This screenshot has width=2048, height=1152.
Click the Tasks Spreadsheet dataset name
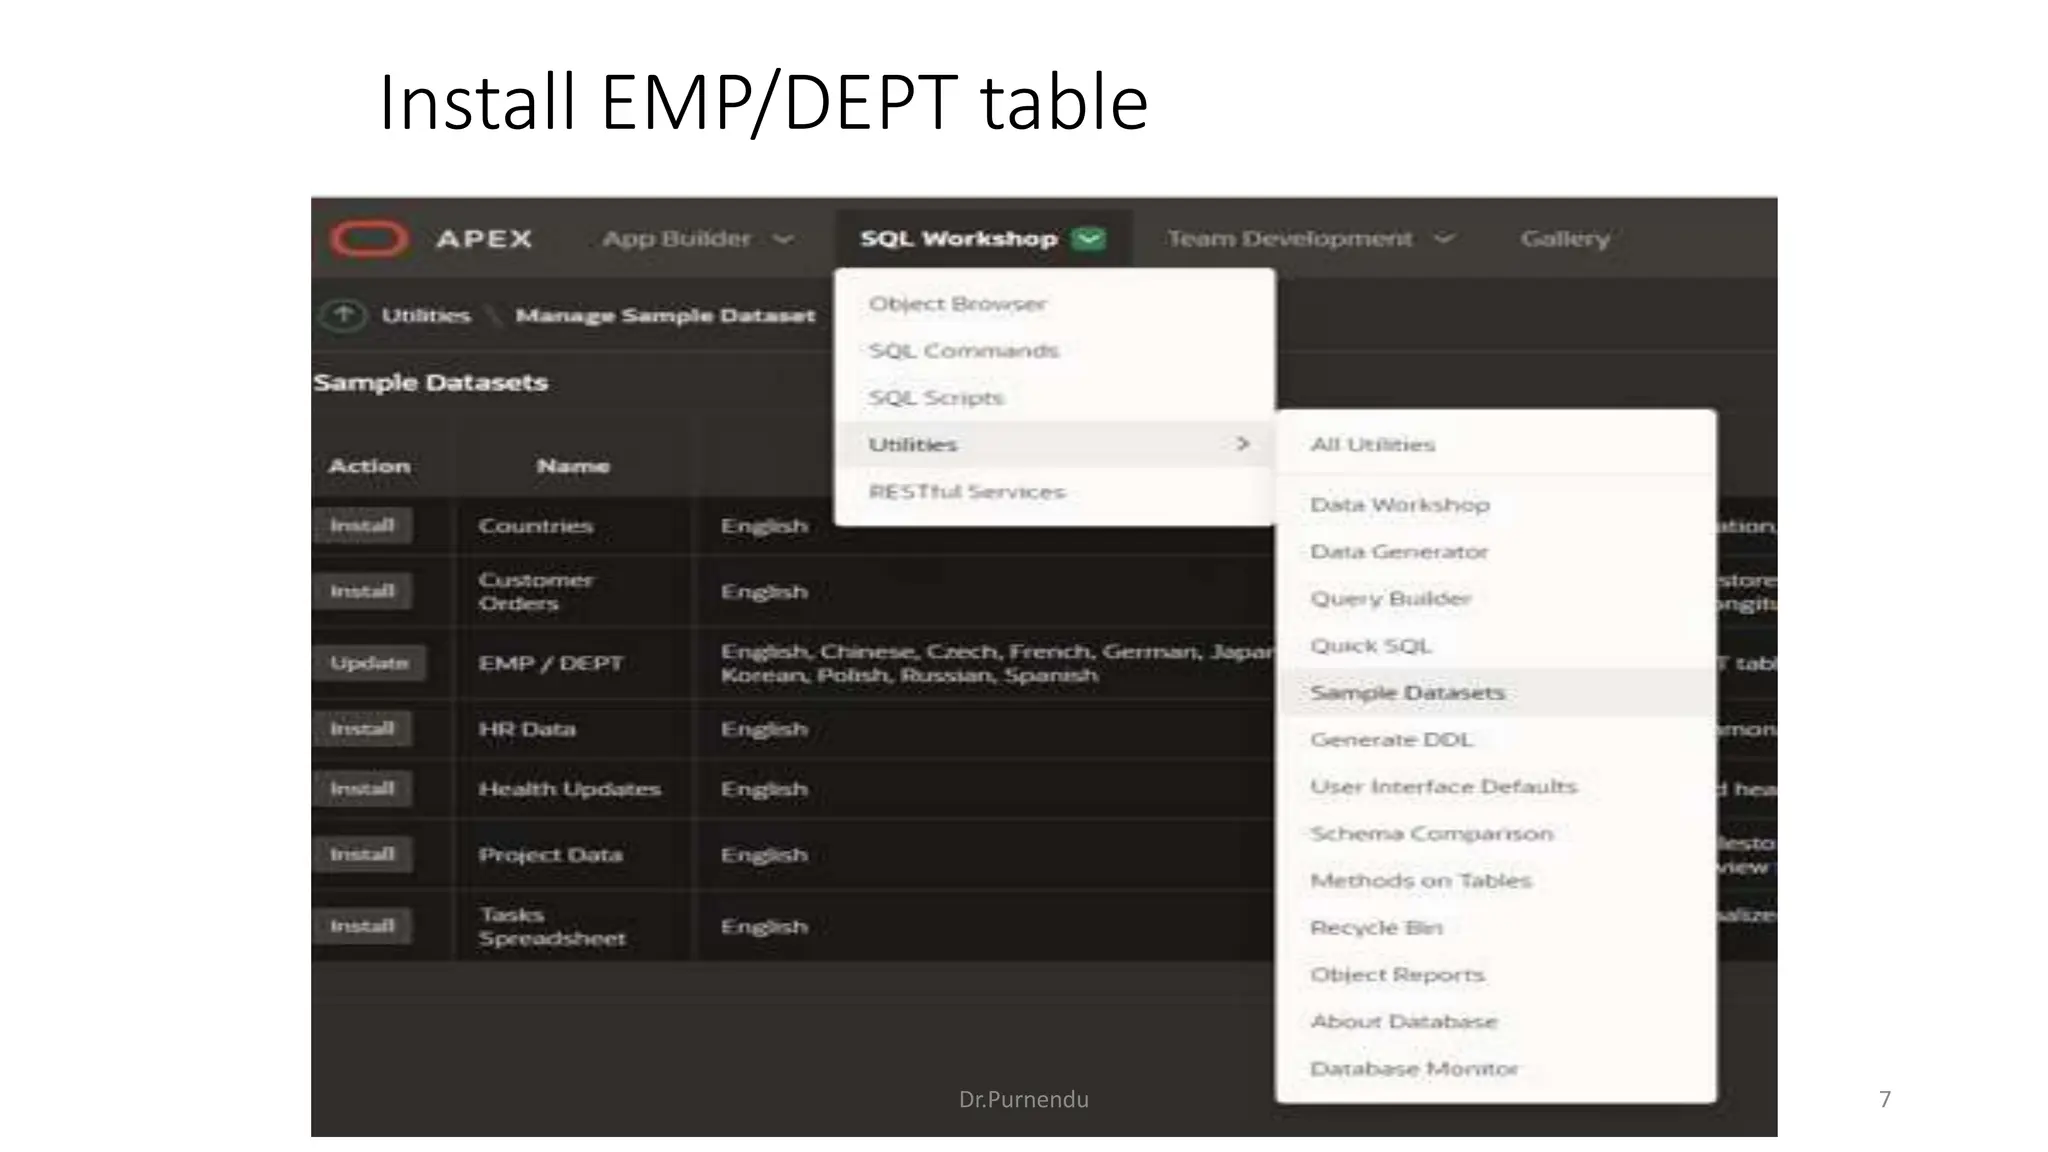(x=551, y=926)
